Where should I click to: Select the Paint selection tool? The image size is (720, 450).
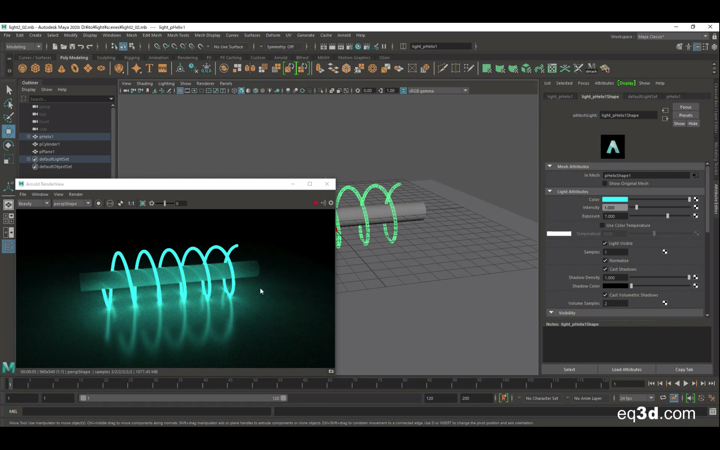8,117
